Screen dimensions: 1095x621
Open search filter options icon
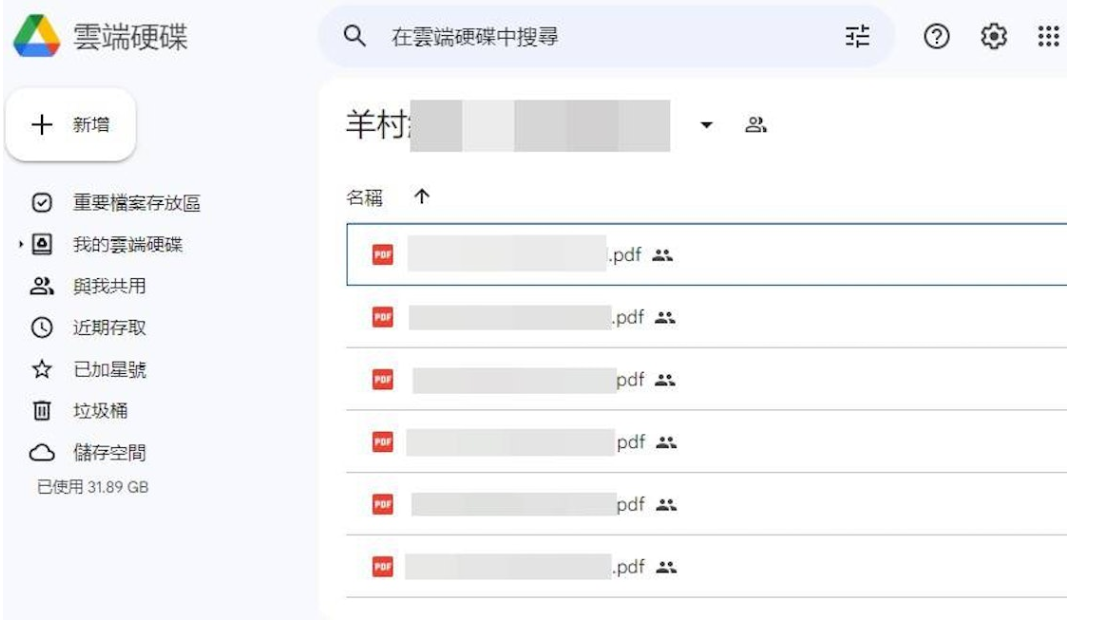click(x=857, y=37)
